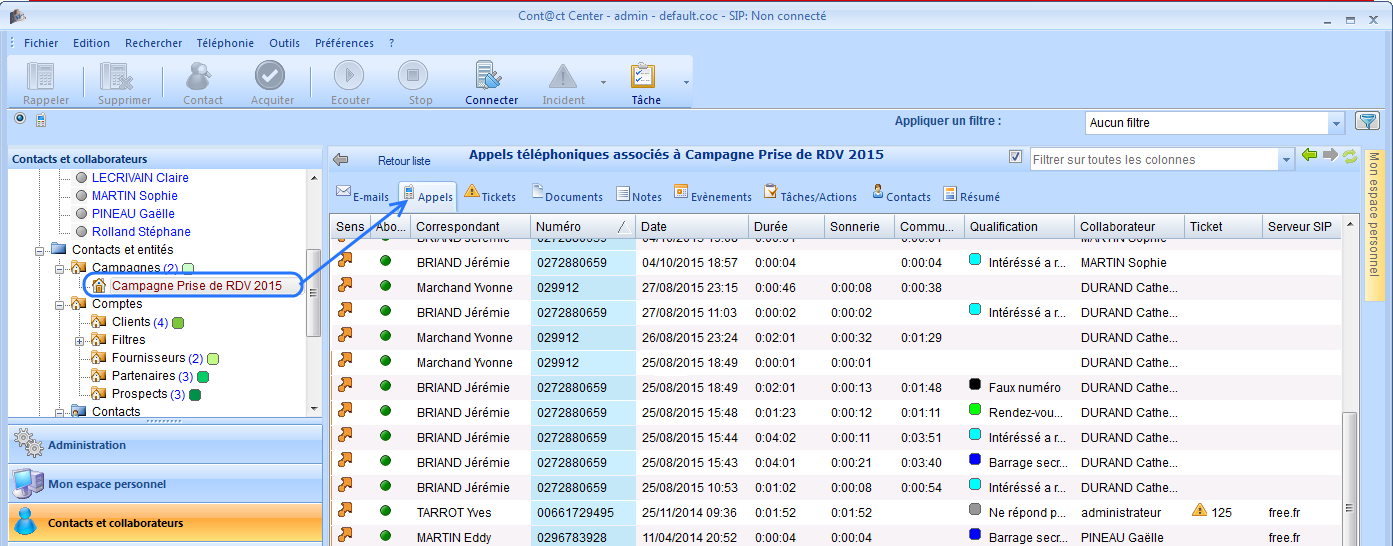Screen dimensions: 1393x546
Task: Select collaborator LECRIVAIN Claire
Action: point(140,177)
